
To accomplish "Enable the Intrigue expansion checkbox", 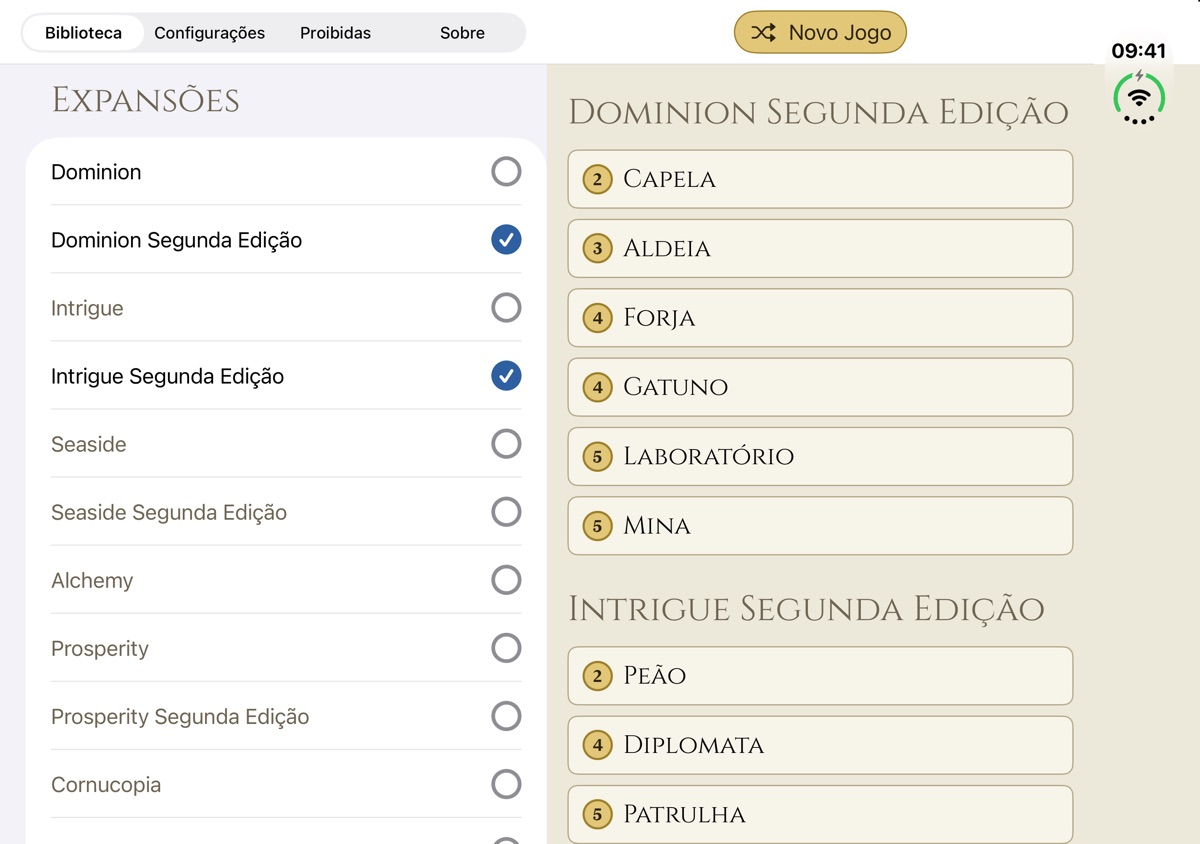I will (x=506, y=308).
